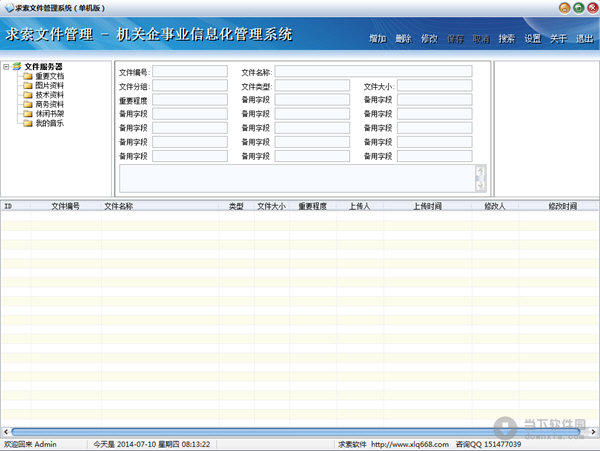Click the 修改人 column header
The image size is (600, 451).
495,206
